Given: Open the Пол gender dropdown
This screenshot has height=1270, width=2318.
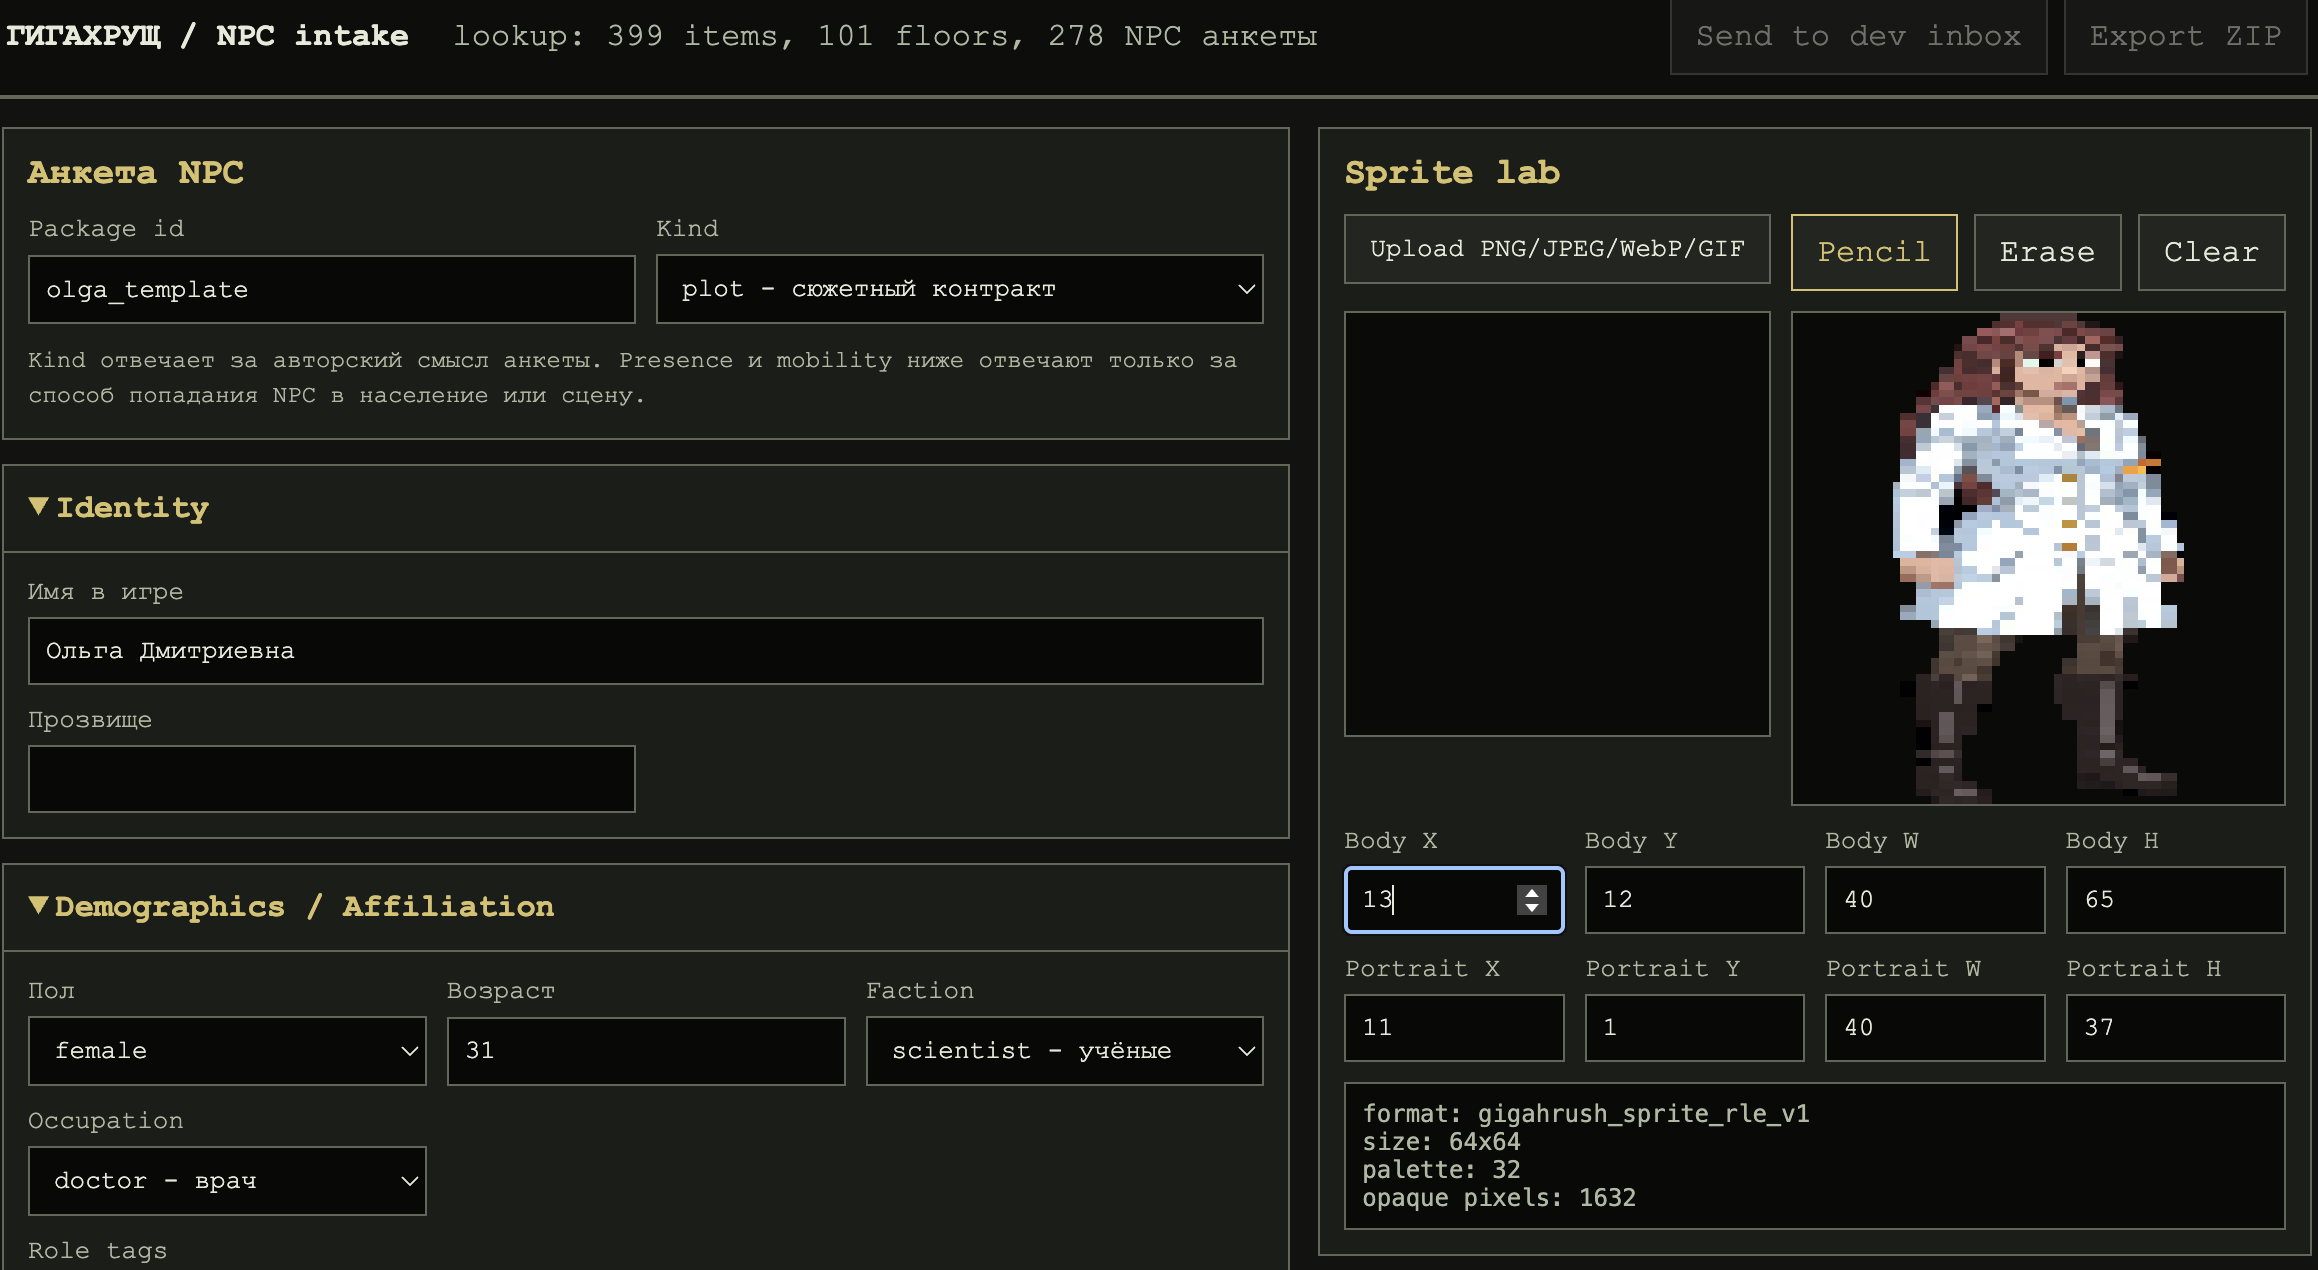Looking at the screenshot, I should pyautogui.click(x=227, y=1050).
